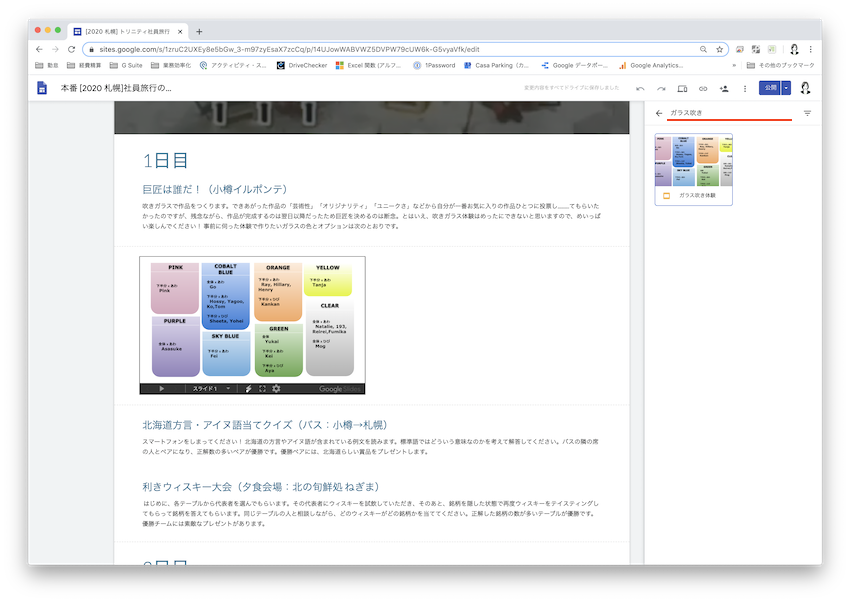
Task: Open the search filter options
Action: click(x=807, y=113)
